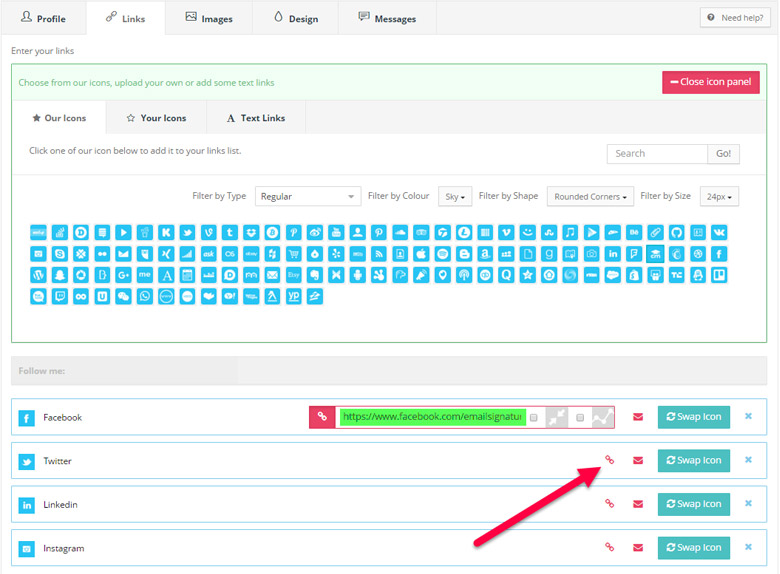Screen dimensions: 780x574
Task: Open the Text Links tab
Action: click(256, 118)
